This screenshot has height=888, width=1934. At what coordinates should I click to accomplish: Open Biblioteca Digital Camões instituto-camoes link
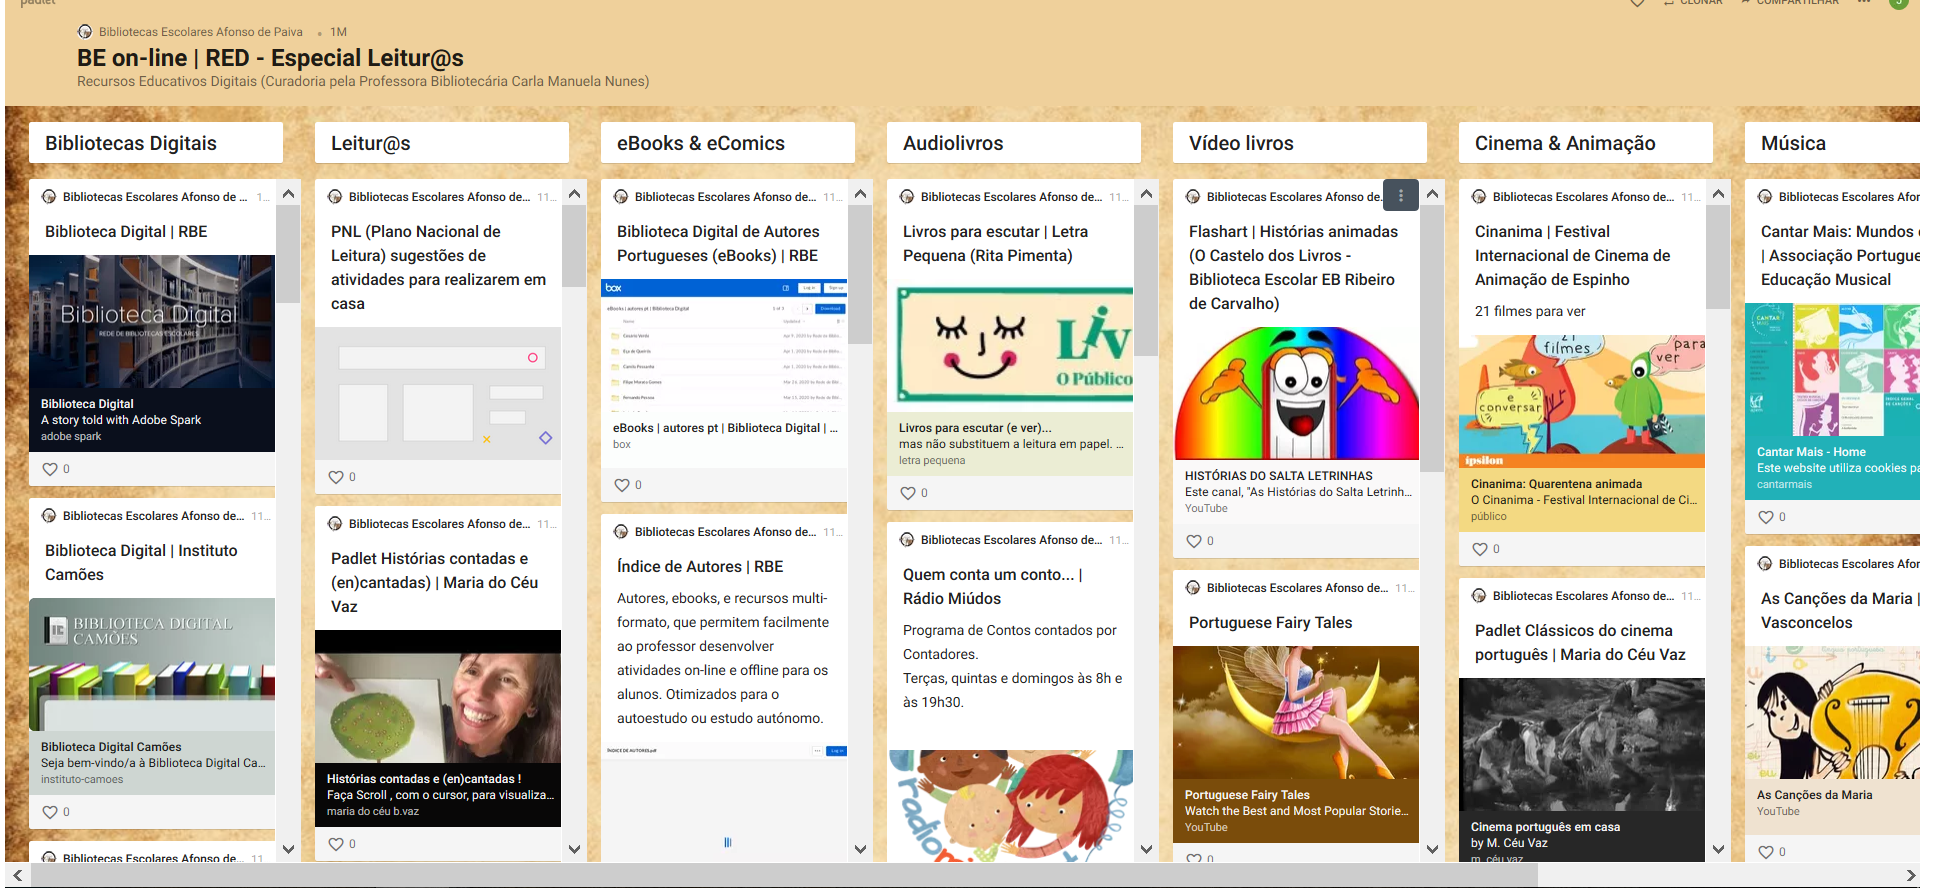pos(152,763)
